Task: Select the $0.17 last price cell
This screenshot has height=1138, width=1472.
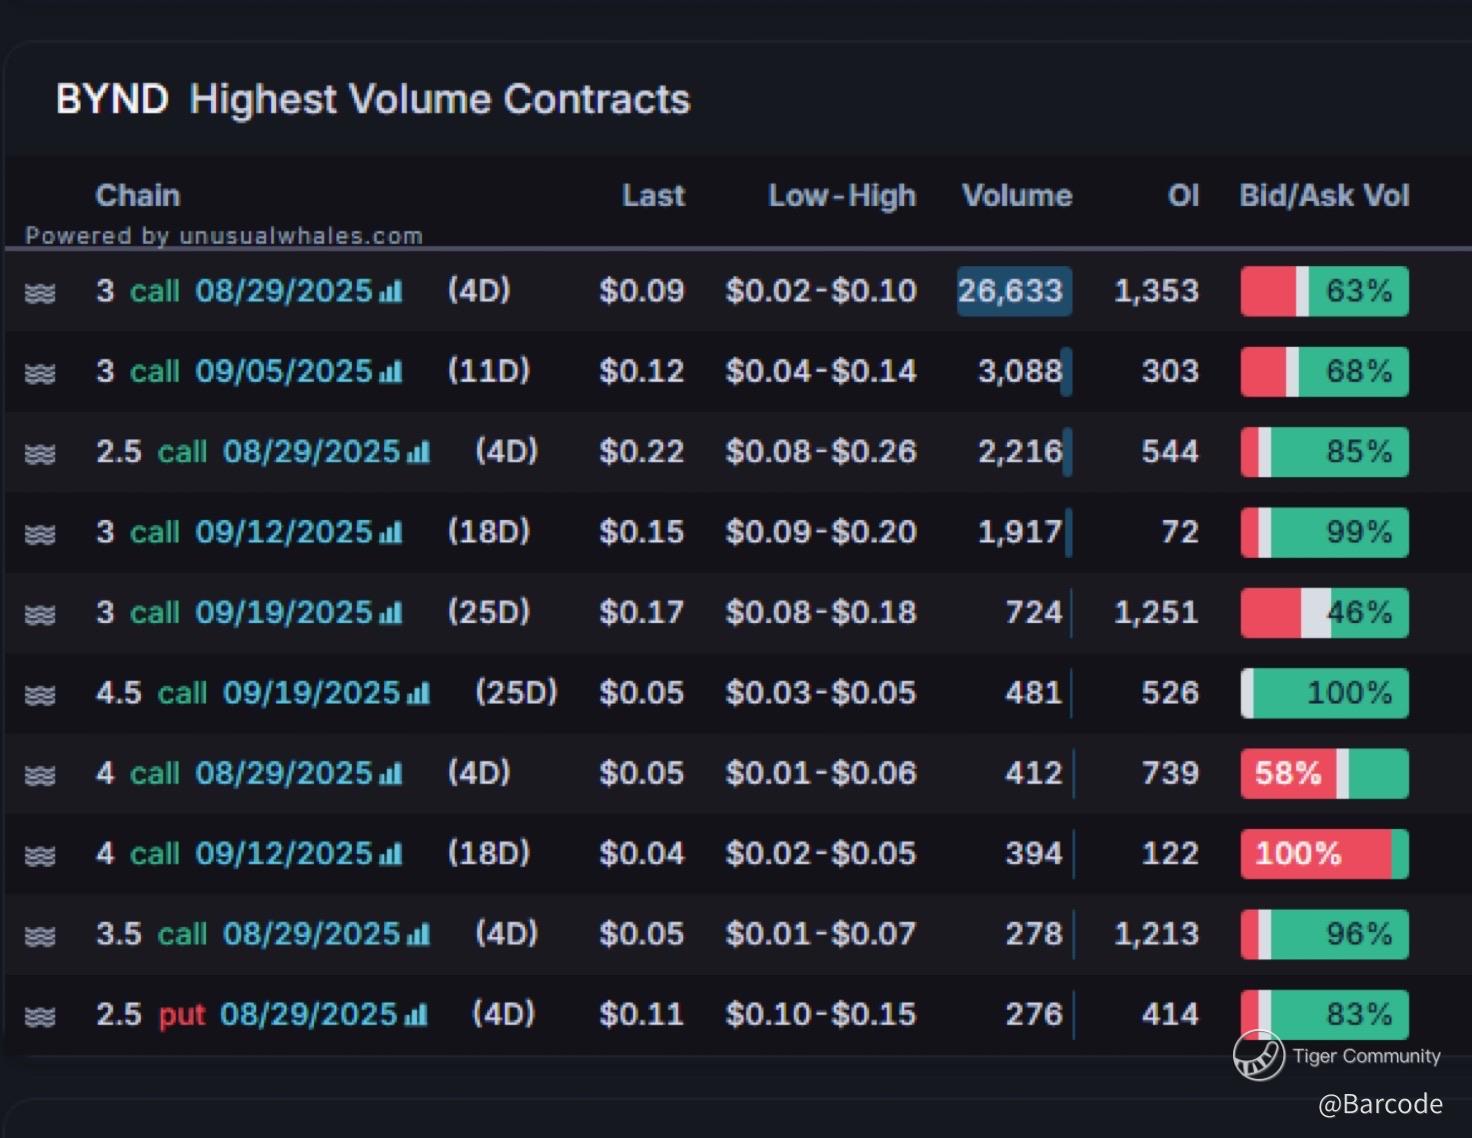Action: click(x=642, y=613)
